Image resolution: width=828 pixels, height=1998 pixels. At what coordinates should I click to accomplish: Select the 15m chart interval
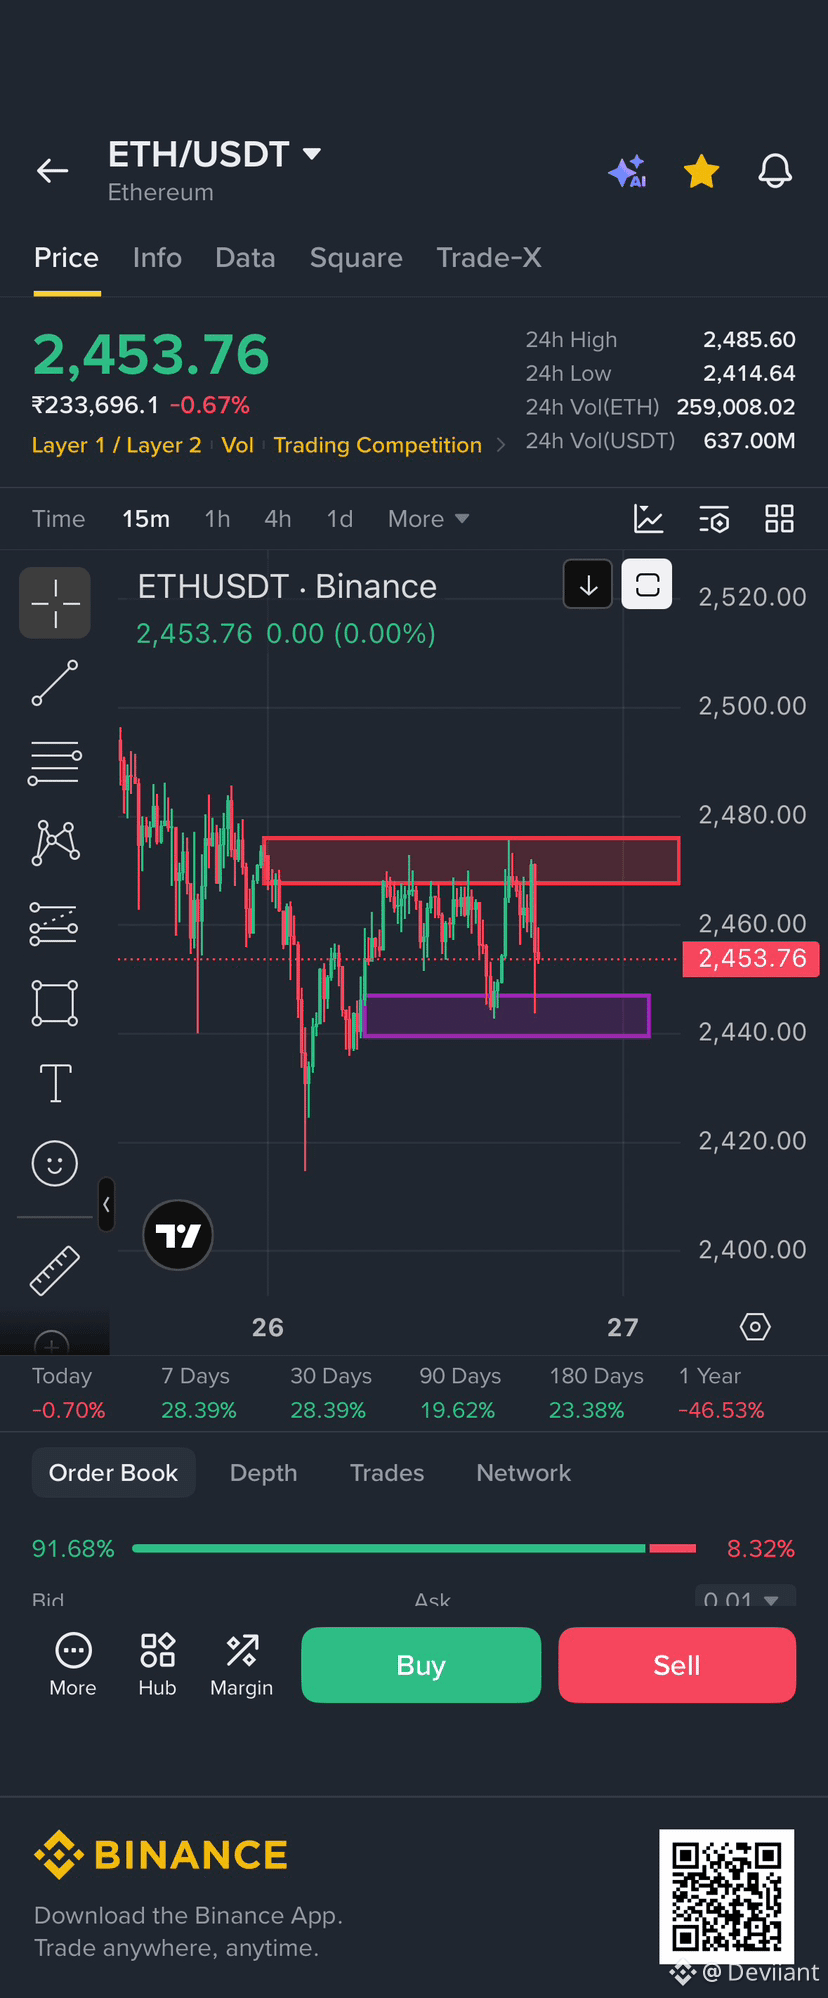click(146, 519)
